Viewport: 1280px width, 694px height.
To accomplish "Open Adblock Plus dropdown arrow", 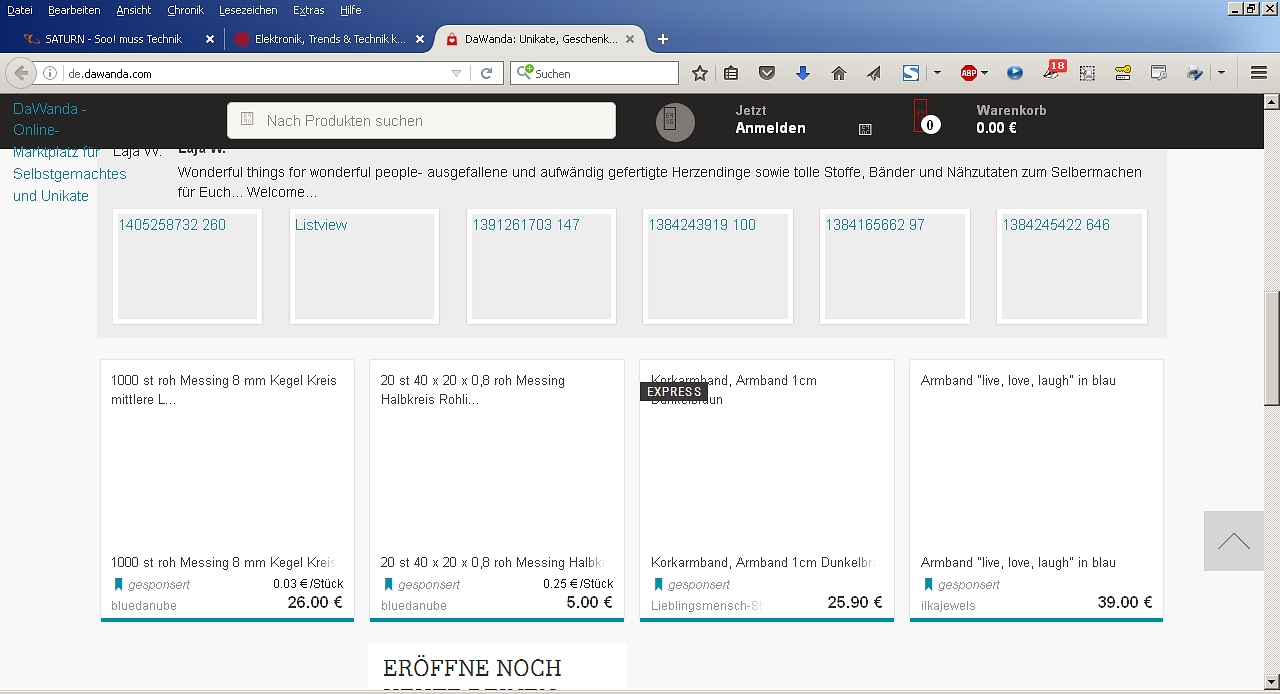I will tap(985, 73).
